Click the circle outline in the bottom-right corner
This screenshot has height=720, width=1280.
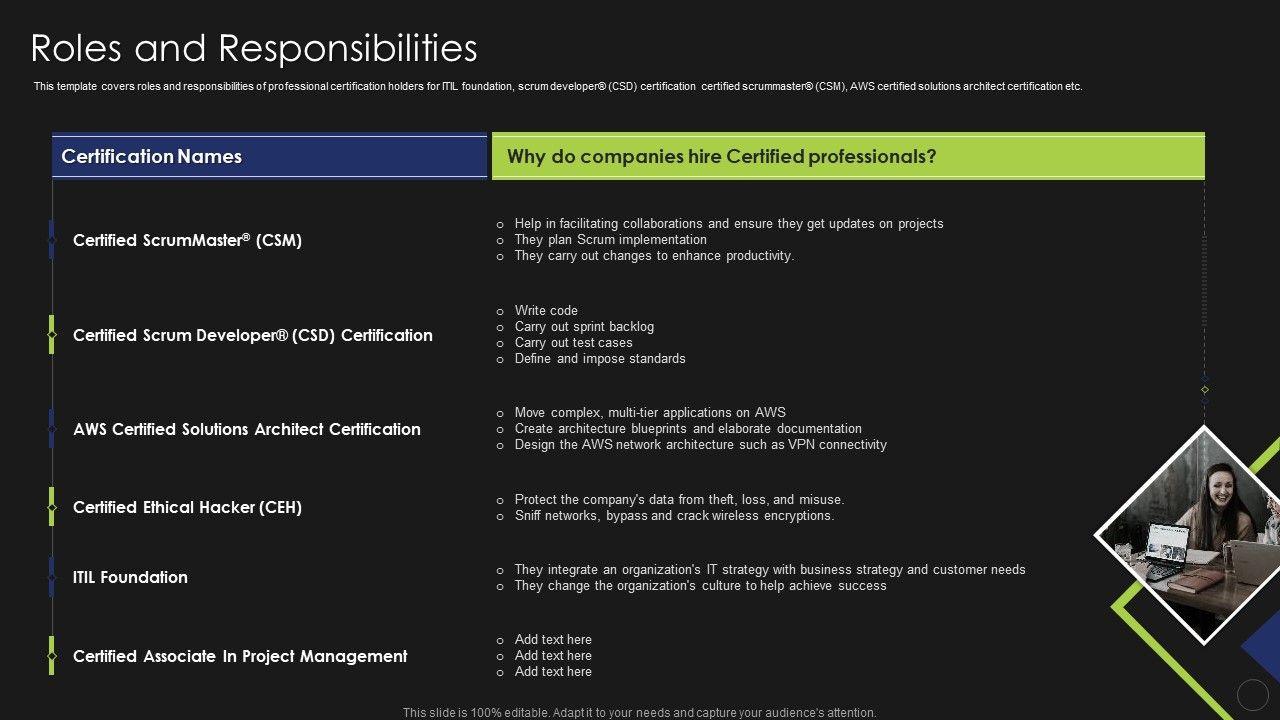pos(1252,694)
